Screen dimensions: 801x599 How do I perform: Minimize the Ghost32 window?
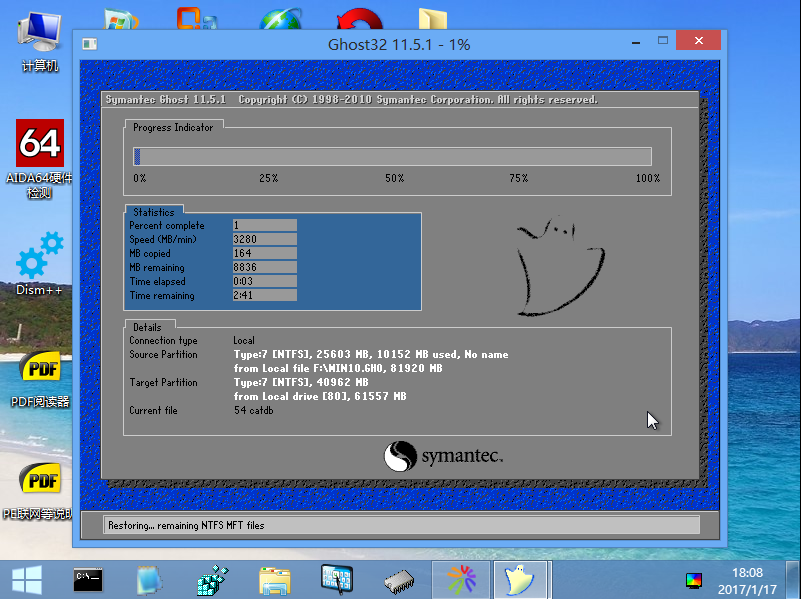pos(636,42)
